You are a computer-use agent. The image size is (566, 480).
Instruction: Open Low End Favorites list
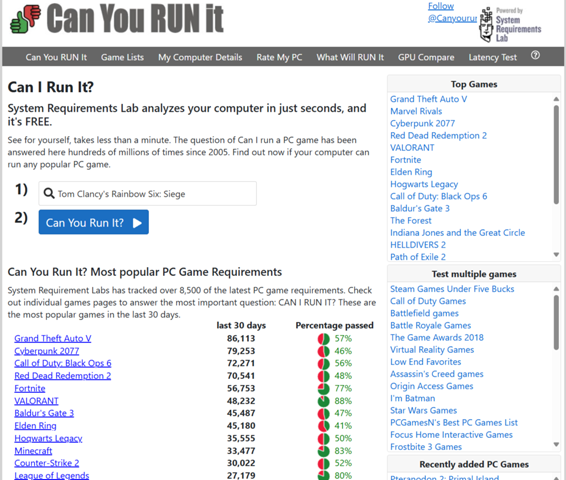(x=426, y=362)
